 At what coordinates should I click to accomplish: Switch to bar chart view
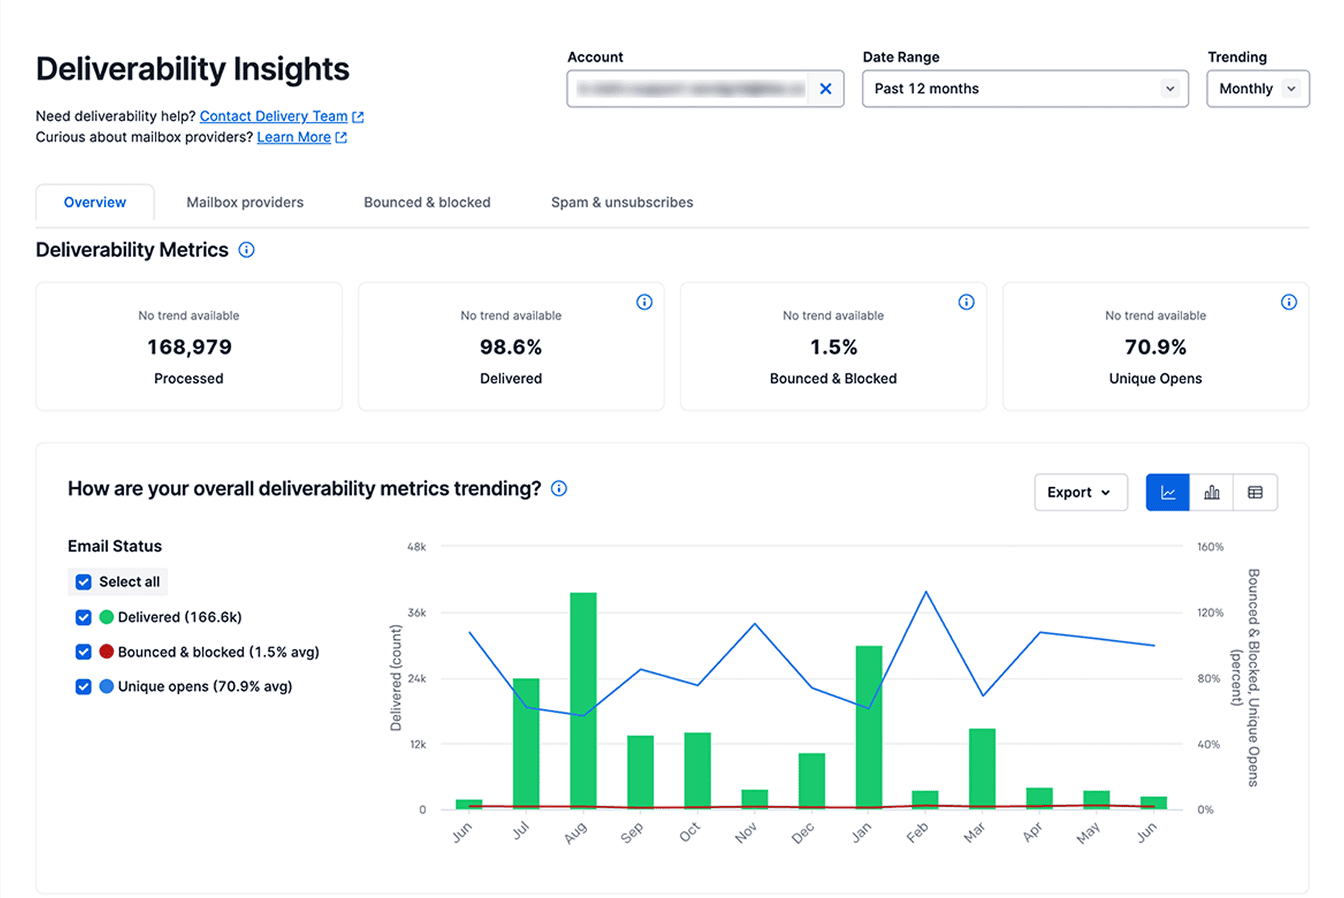1211,492
